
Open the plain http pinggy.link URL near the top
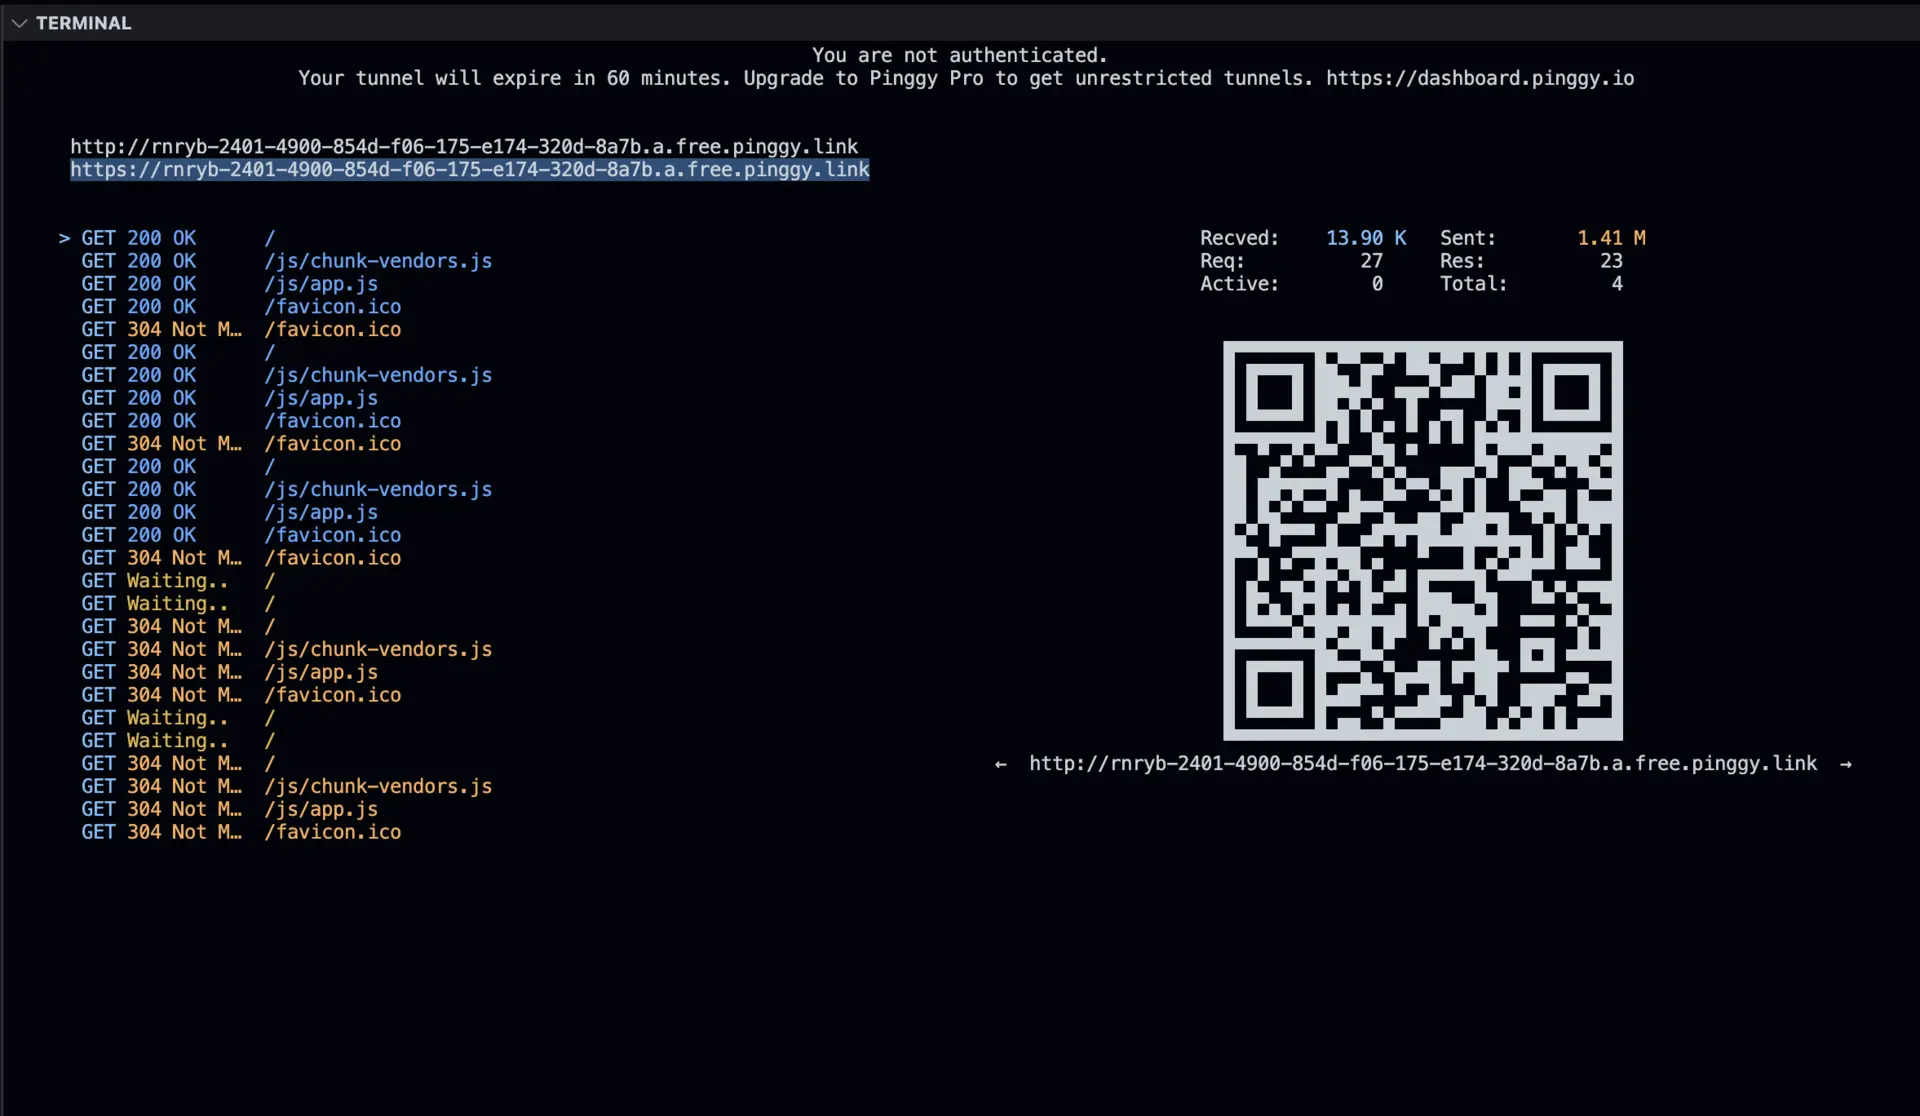pyautogui.click(x=464, y=146)
